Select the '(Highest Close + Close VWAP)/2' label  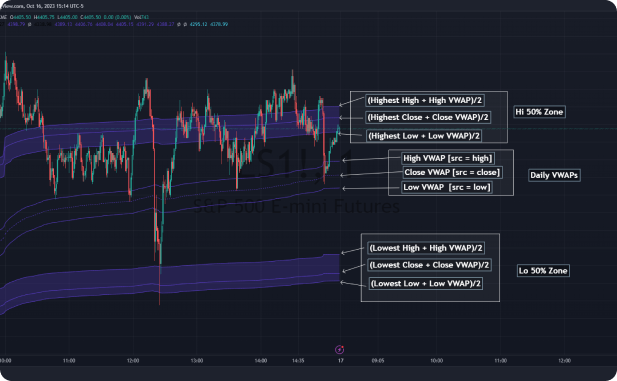click(428, 117)
